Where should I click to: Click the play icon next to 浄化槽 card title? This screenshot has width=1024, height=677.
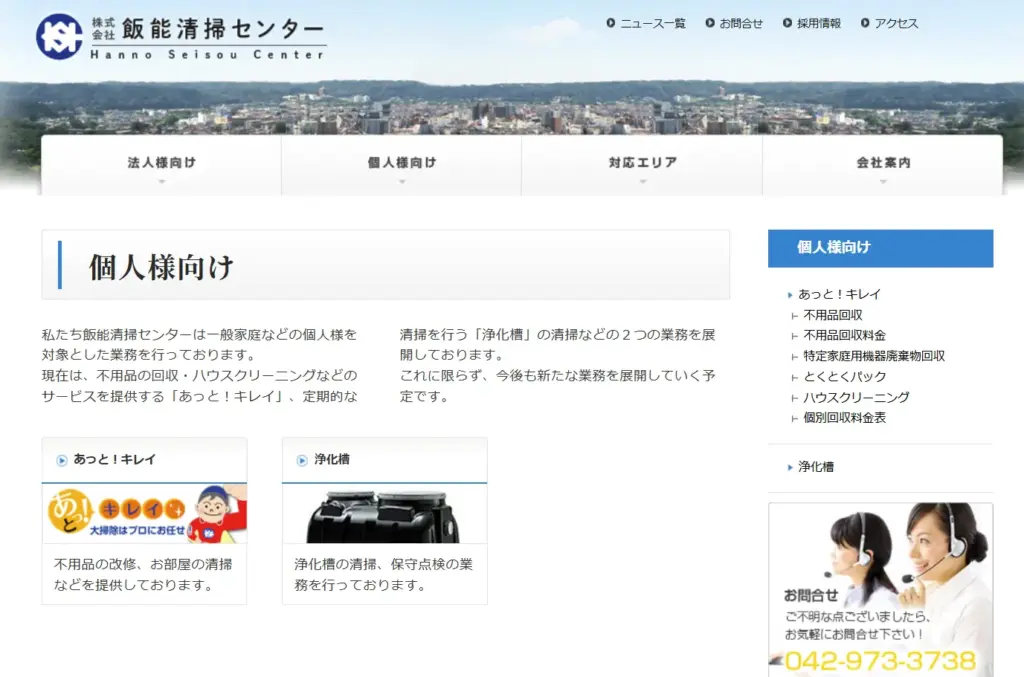coord(302,460)
